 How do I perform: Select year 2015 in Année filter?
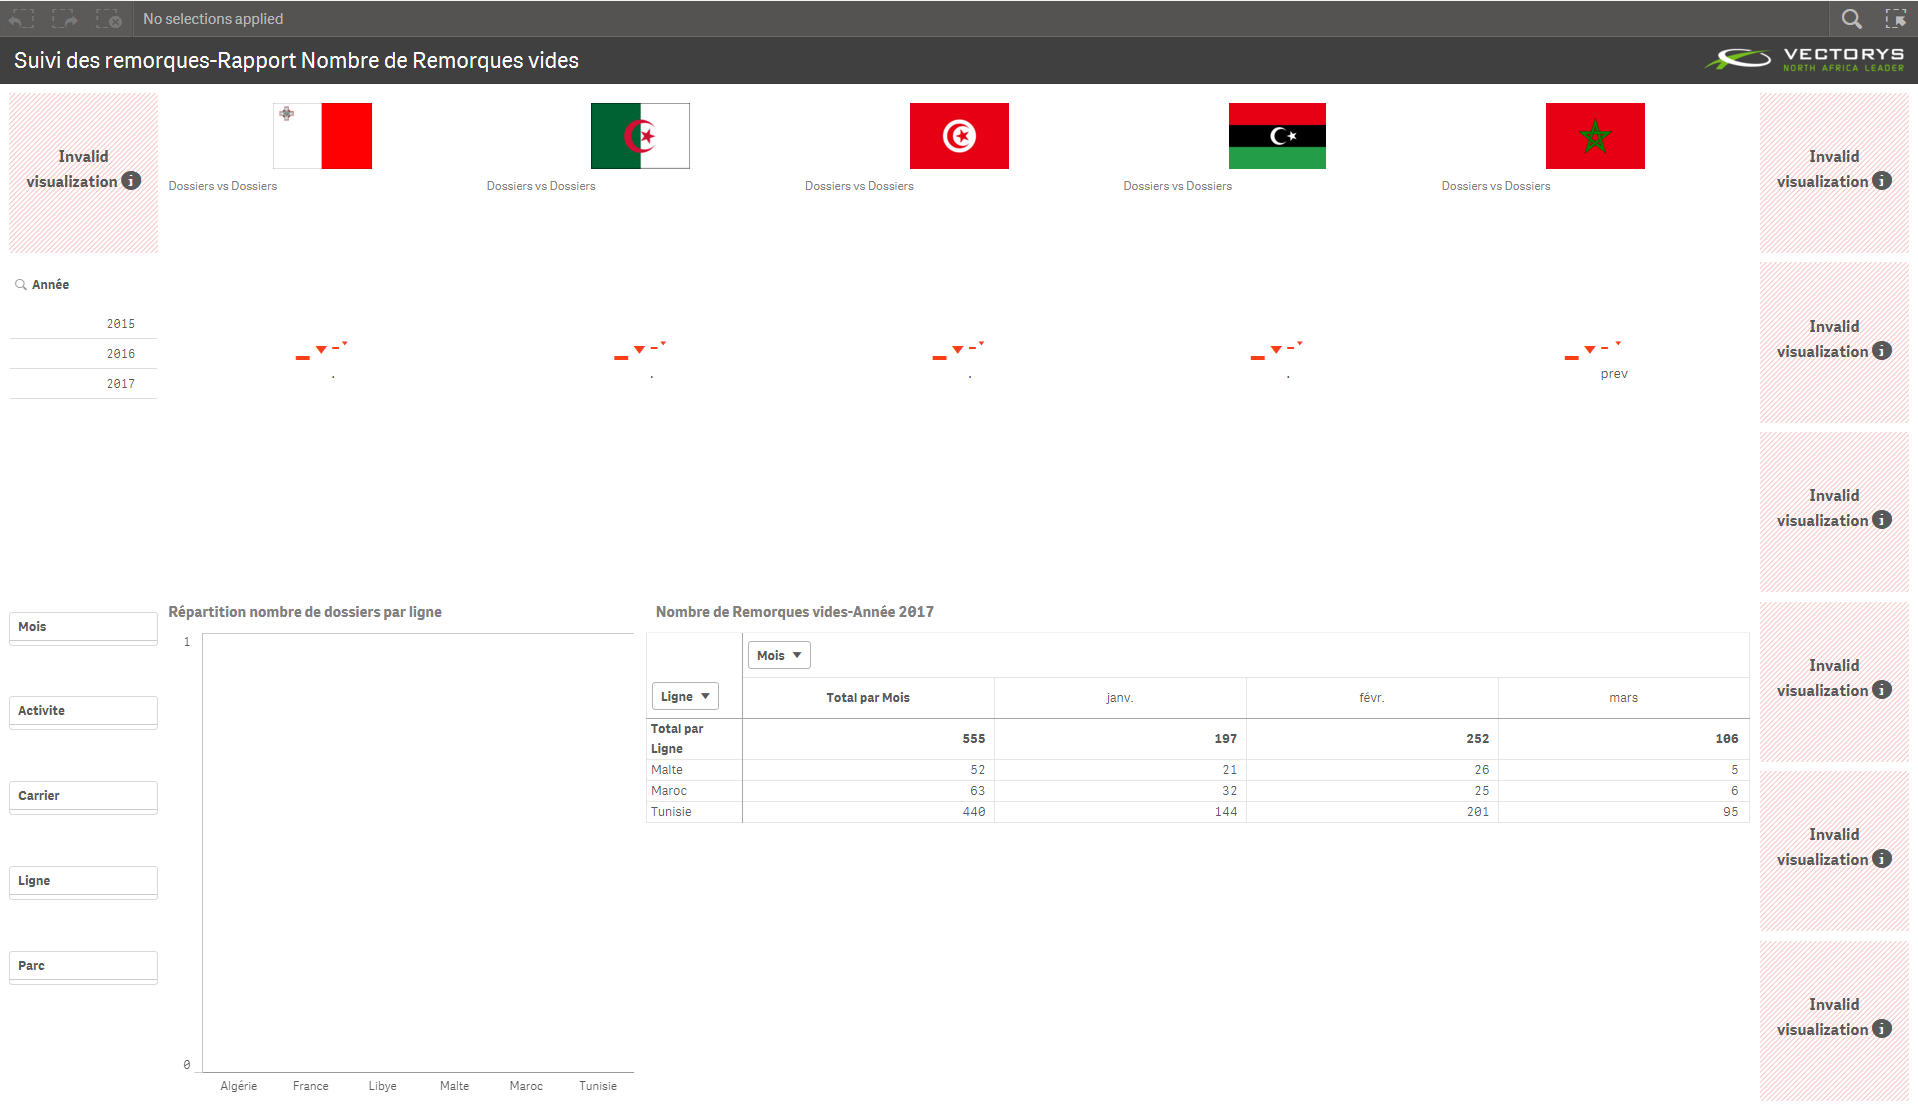click(x=83, y=324)
